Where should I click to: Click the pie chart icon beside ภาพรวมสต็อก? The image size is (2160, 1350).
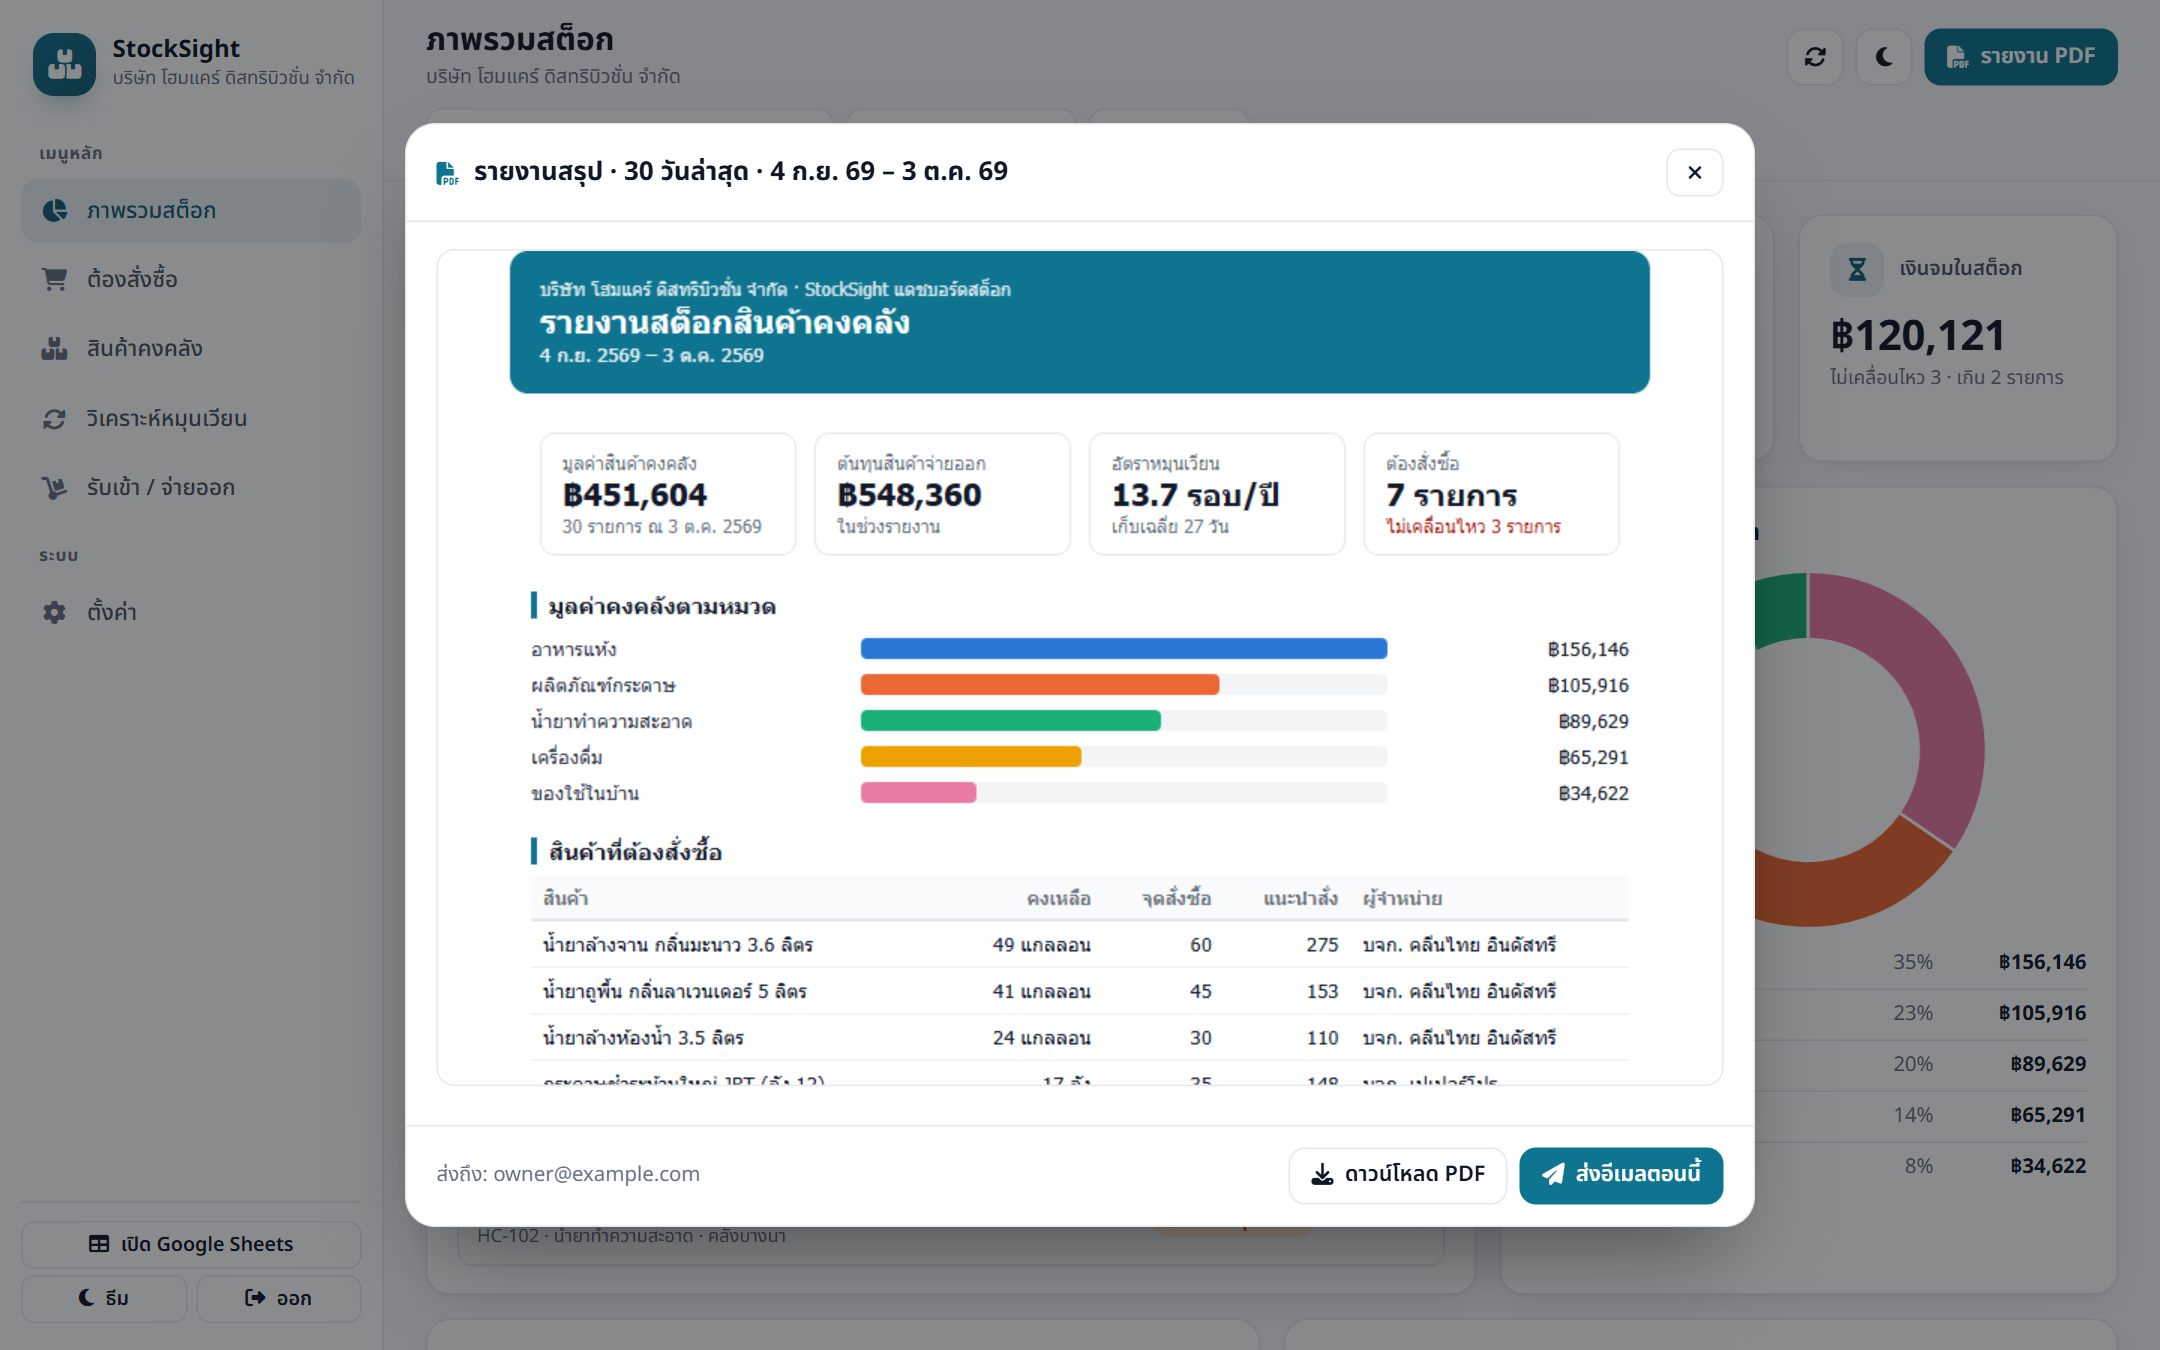coord(55,211)
